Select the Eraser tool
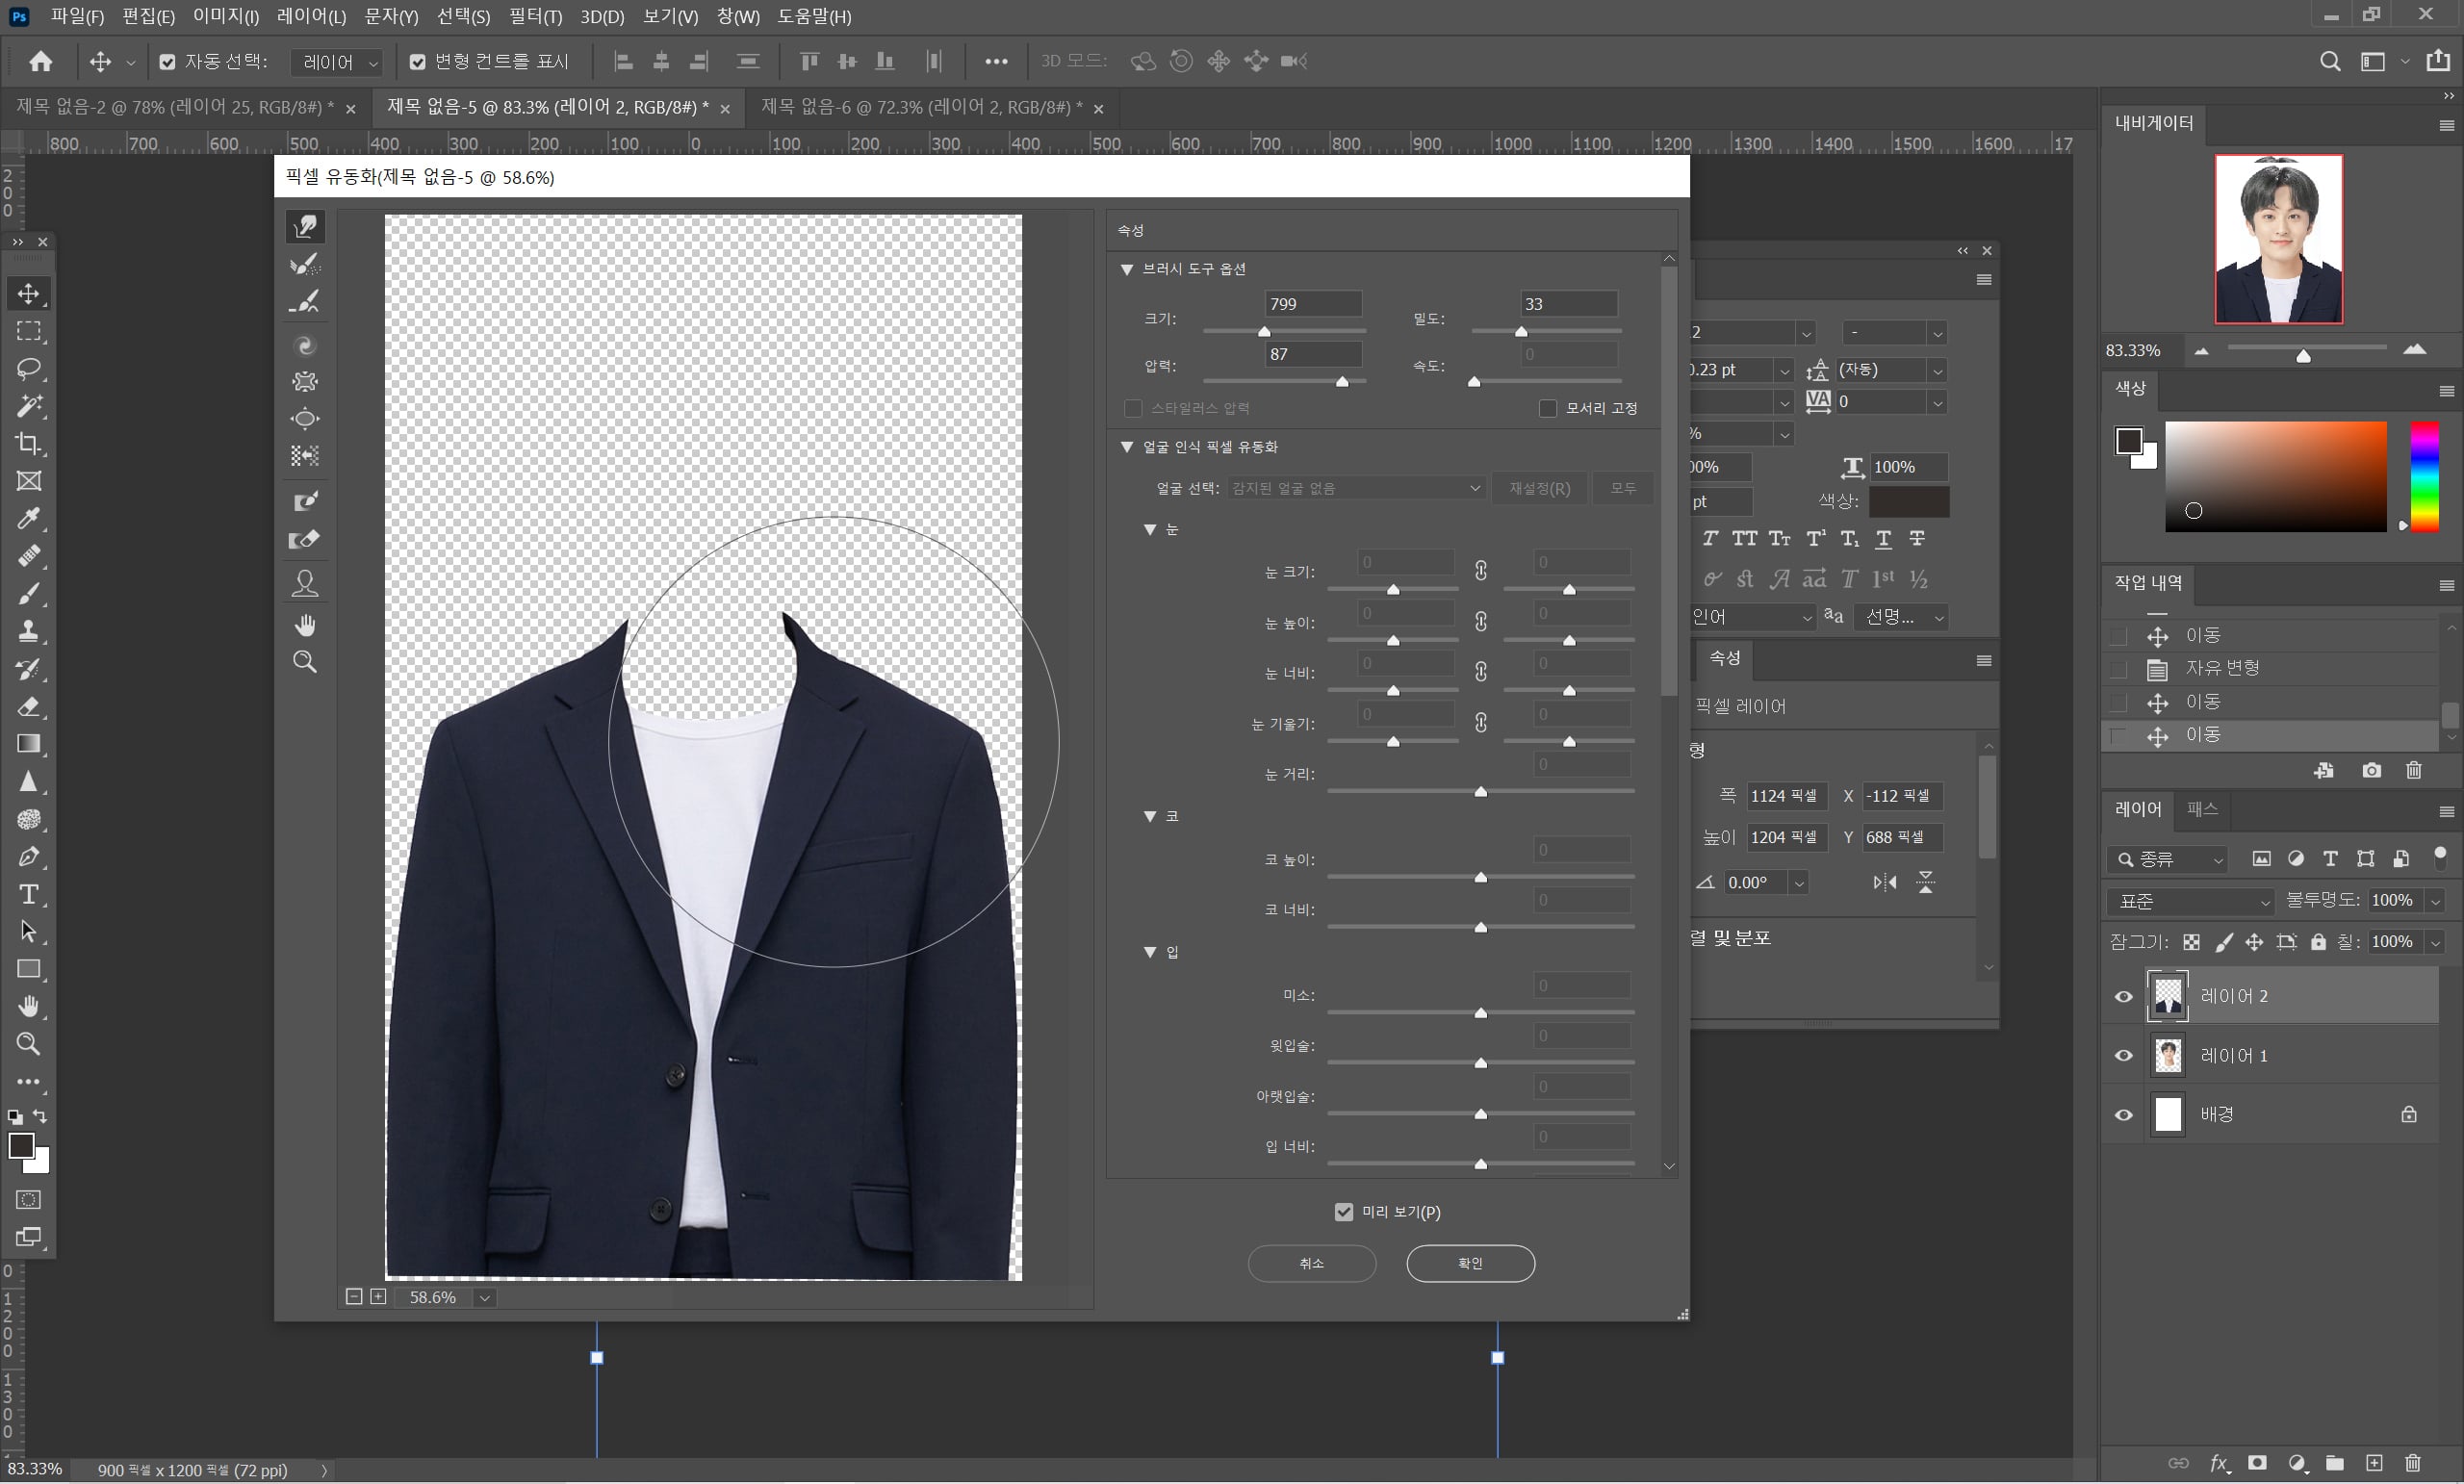The image size is (2464, 1484). click(x=29, y=707)
